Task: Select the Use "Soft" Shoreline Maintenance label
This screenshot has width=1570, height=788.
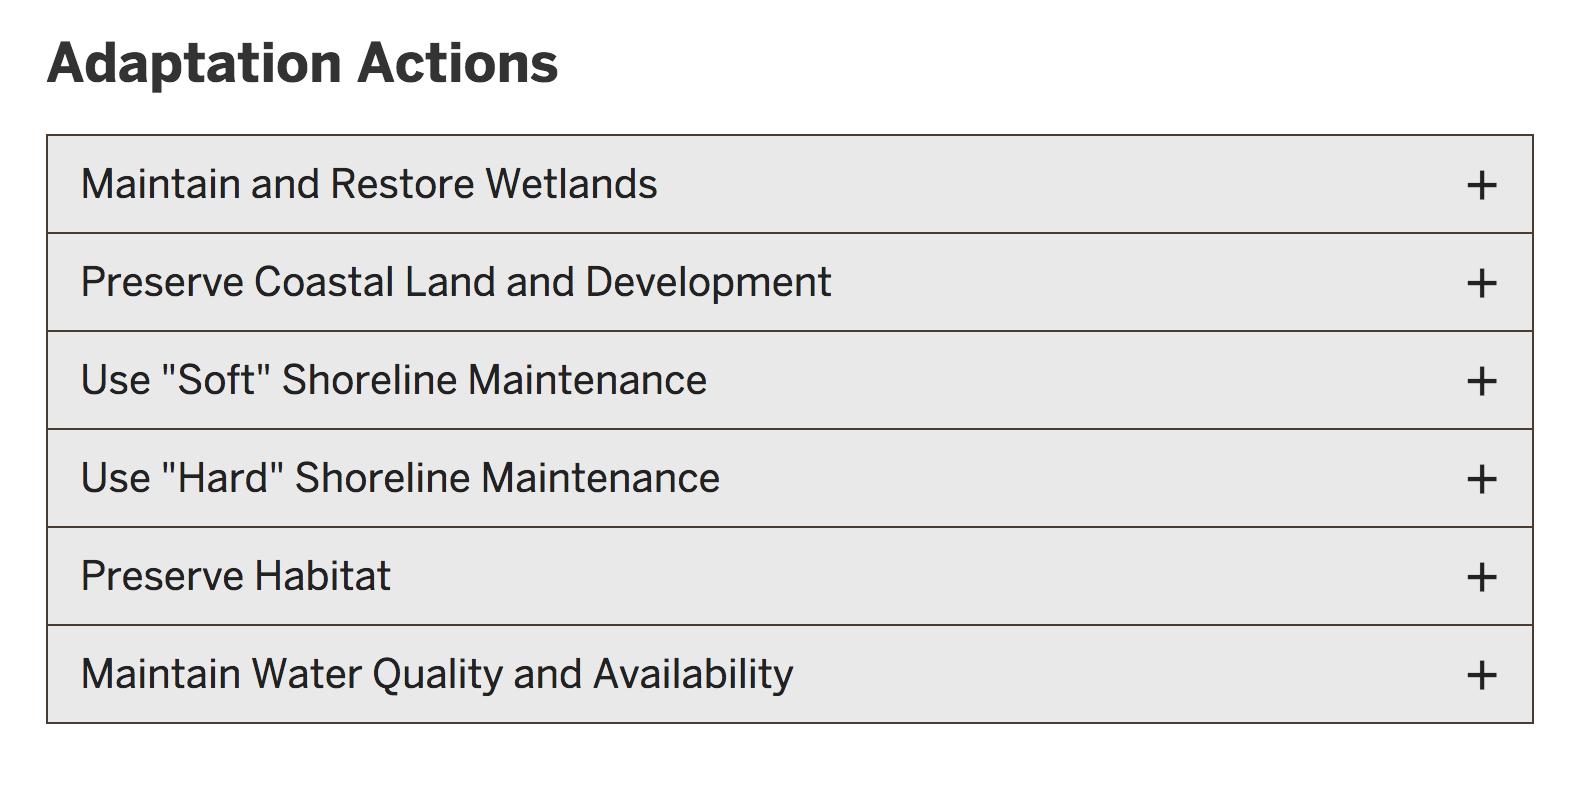Action: (x=394, y=380)
